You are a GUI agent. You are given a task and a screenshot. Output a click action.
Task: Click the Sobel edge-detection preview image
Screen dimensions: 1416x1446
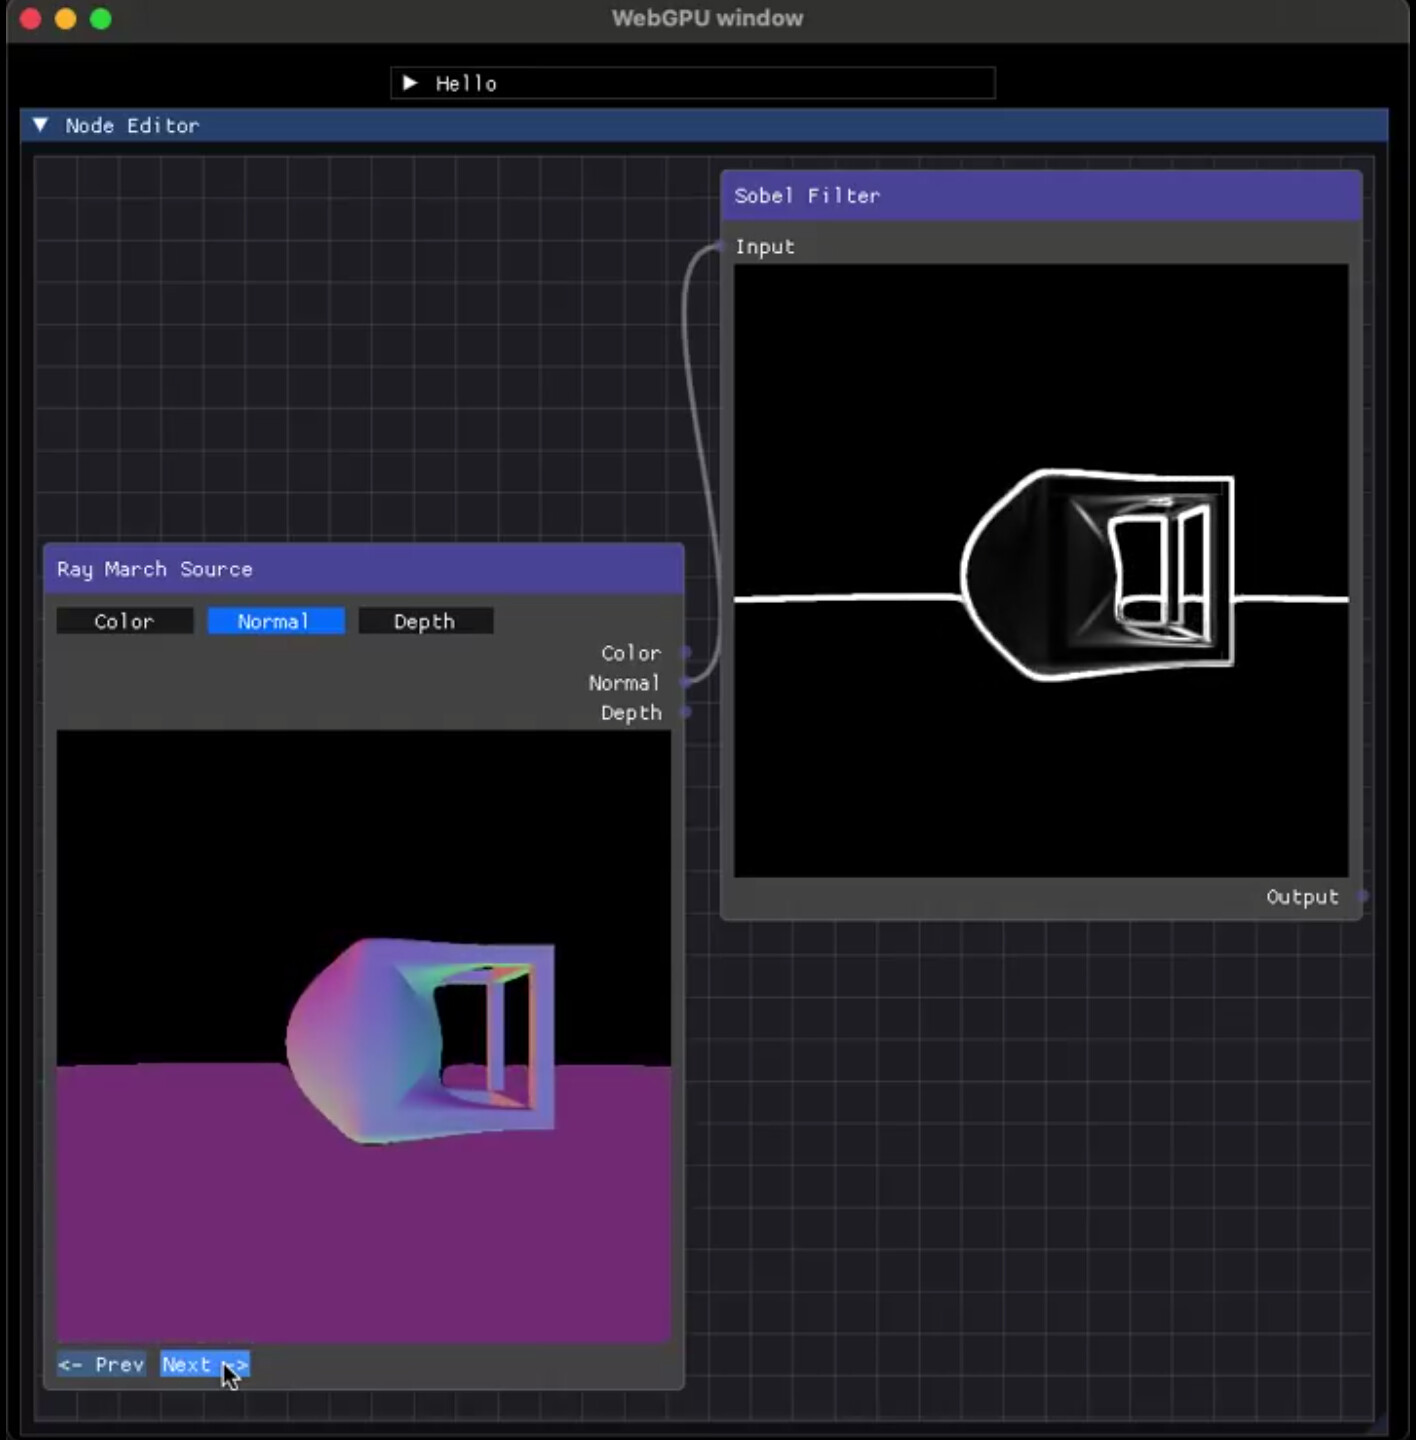[1040, 570]
